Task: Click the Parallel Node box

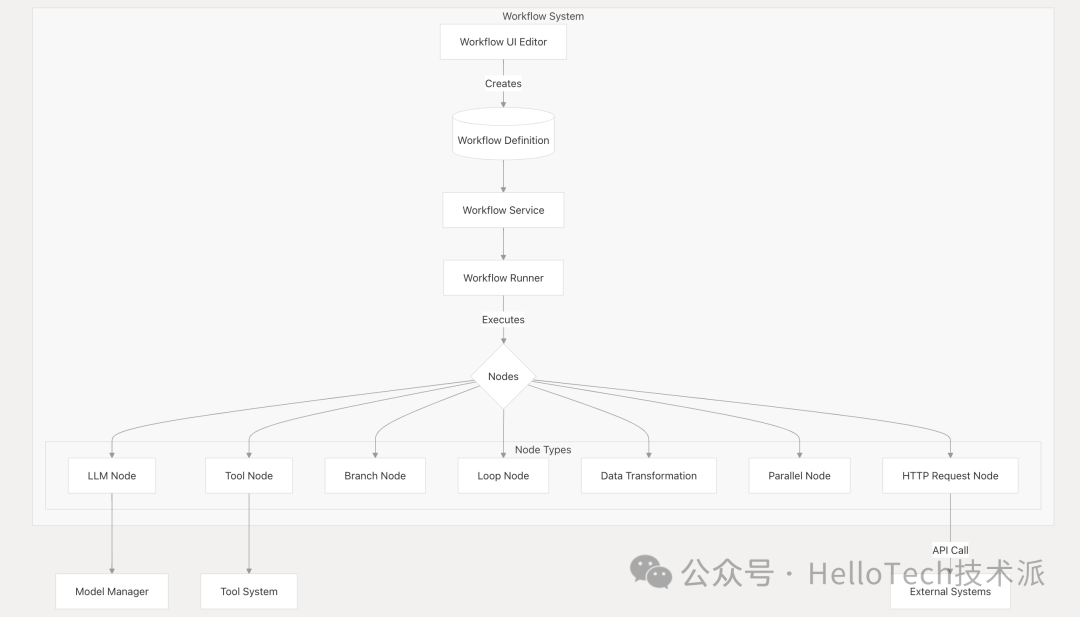Action: tap(799, 476)
